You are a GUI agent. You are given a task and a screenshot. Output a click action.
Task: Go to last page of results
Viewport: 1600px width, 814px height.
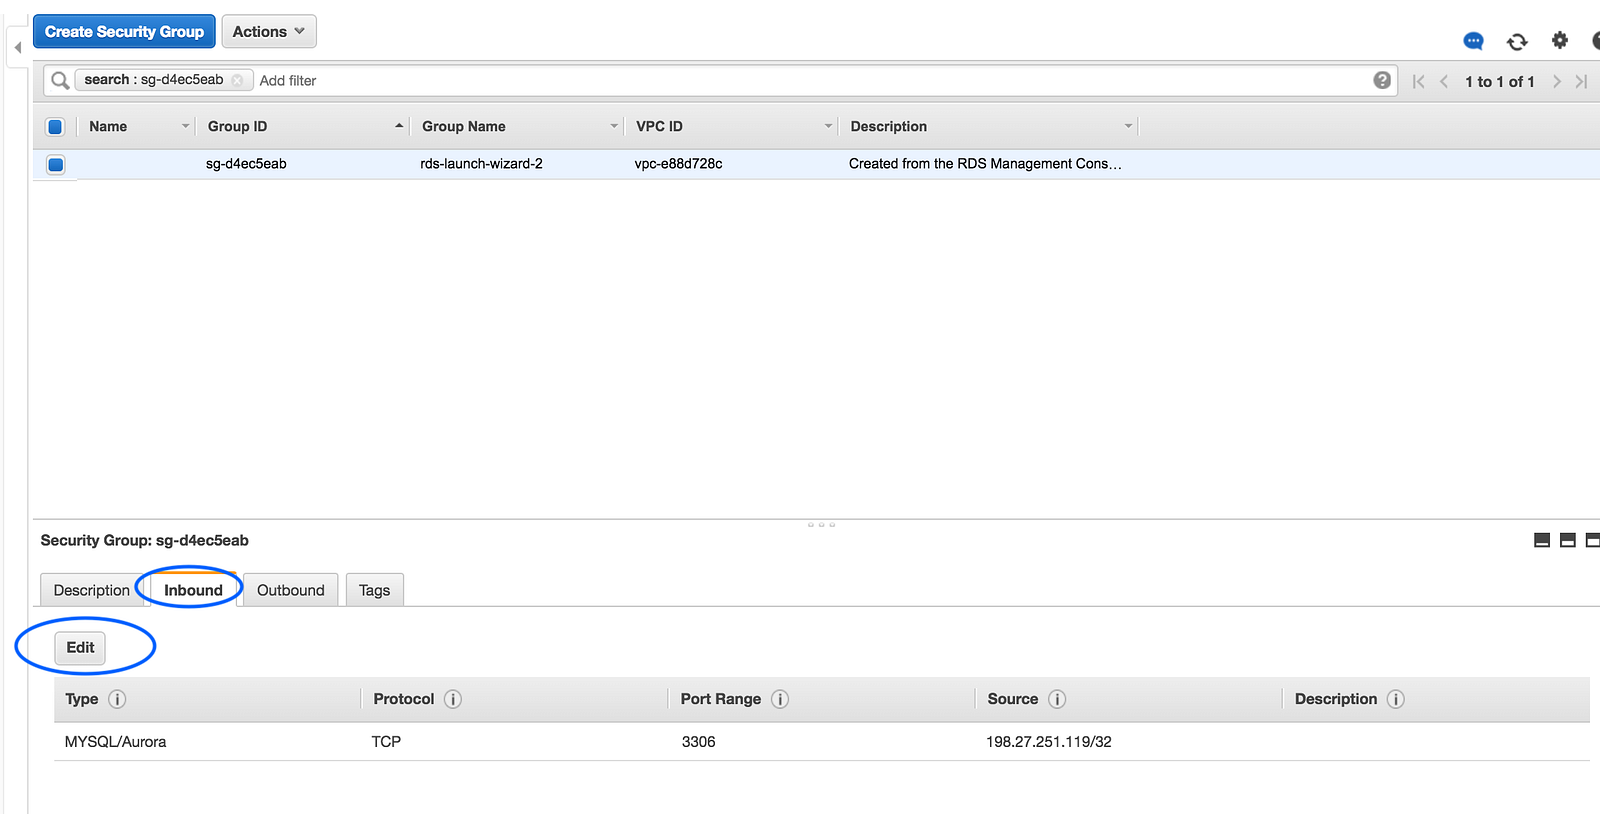(x=1581, y=82)
